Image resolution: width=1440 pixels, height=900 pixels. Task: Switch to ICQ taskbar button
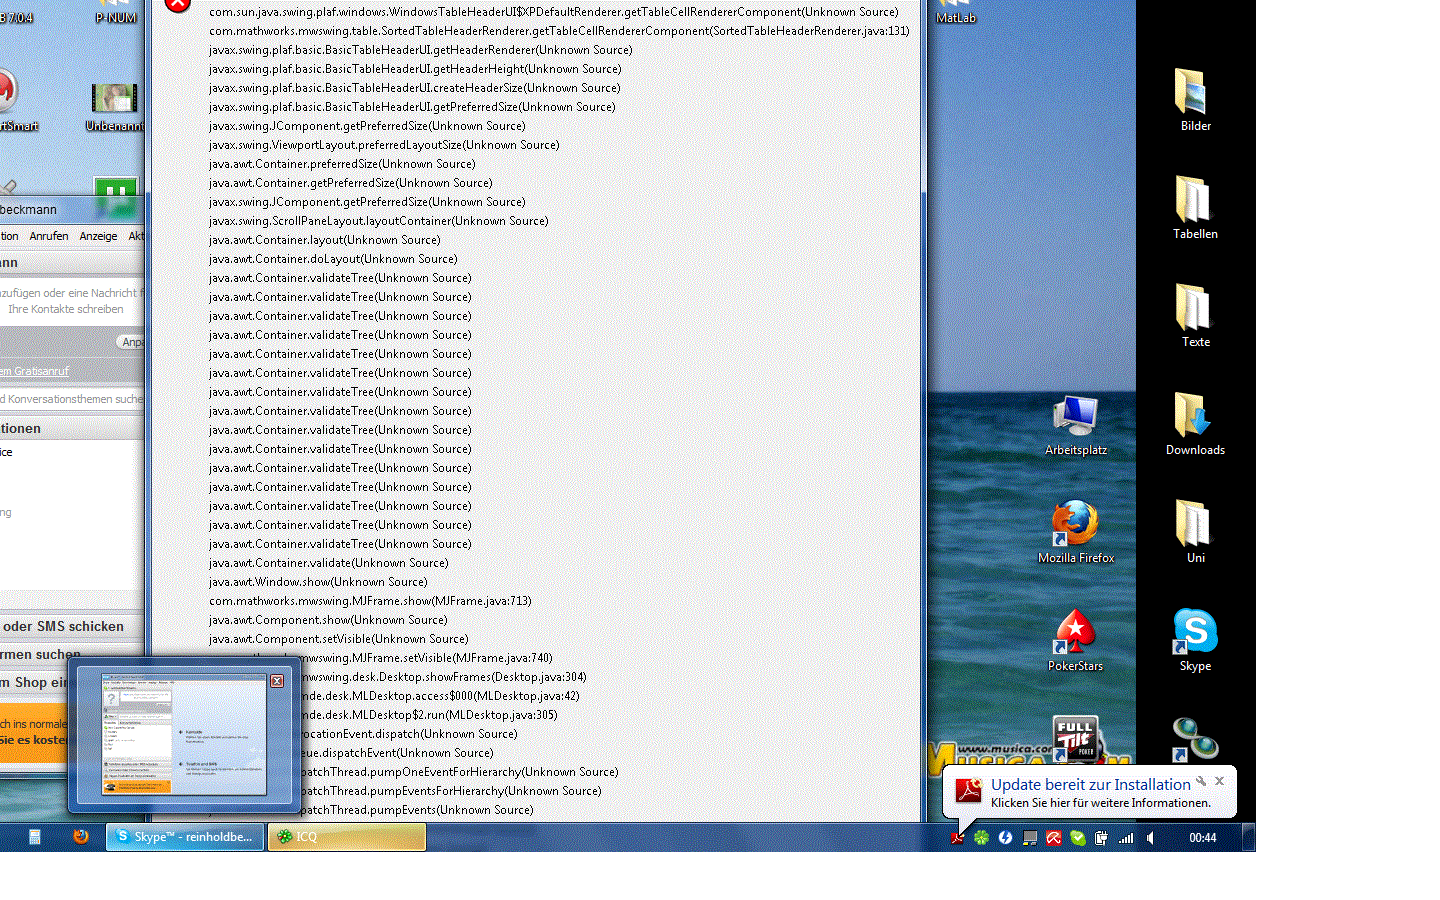[347, 837]
